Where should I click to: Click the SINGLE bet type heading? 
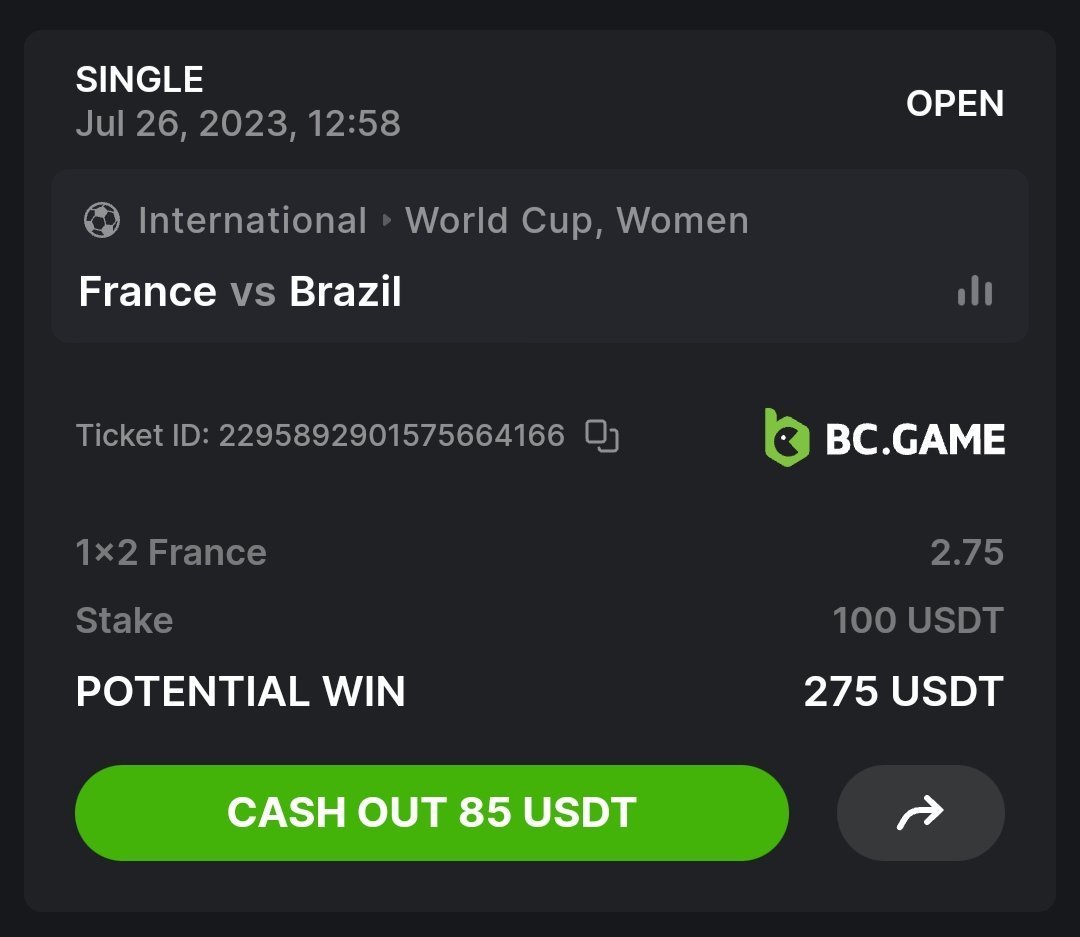139,79
